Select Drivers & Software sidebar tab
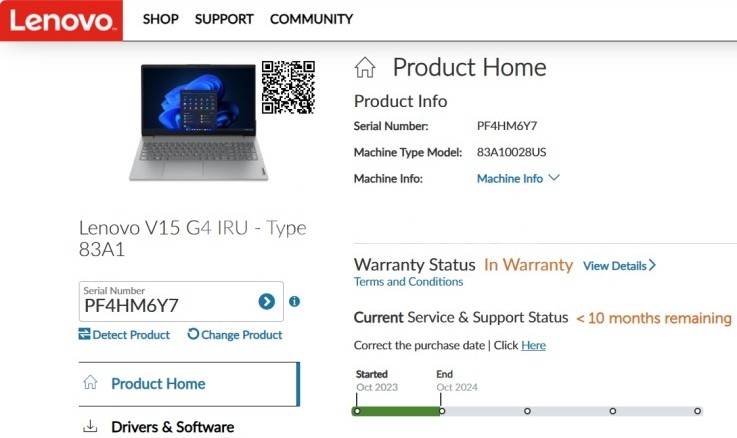Image resolution: width=737 pixels, height=438 pixels. (x=172, y=427)
